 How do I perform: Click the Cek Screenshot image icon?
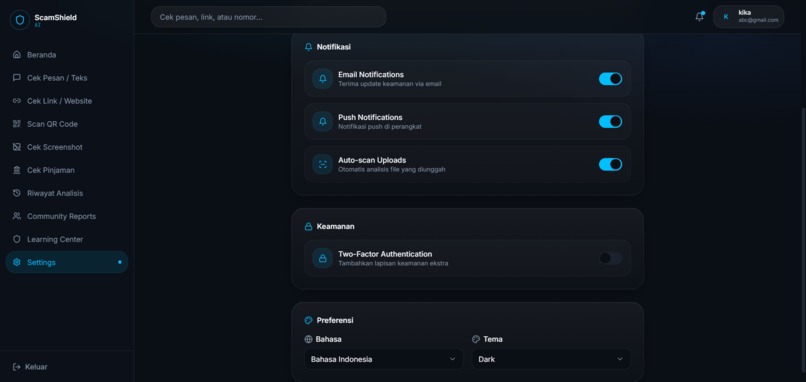[x=16, y=147]
